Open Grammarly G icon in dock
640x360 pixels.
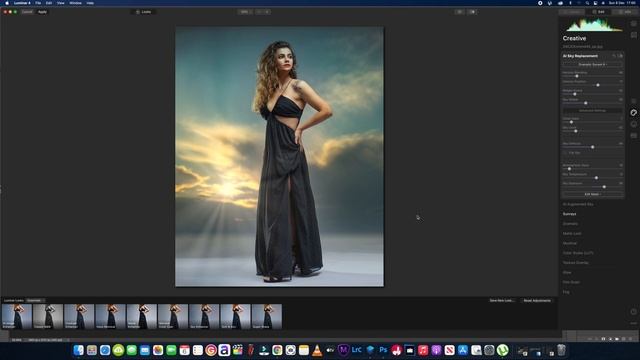[x=211, y=350]
